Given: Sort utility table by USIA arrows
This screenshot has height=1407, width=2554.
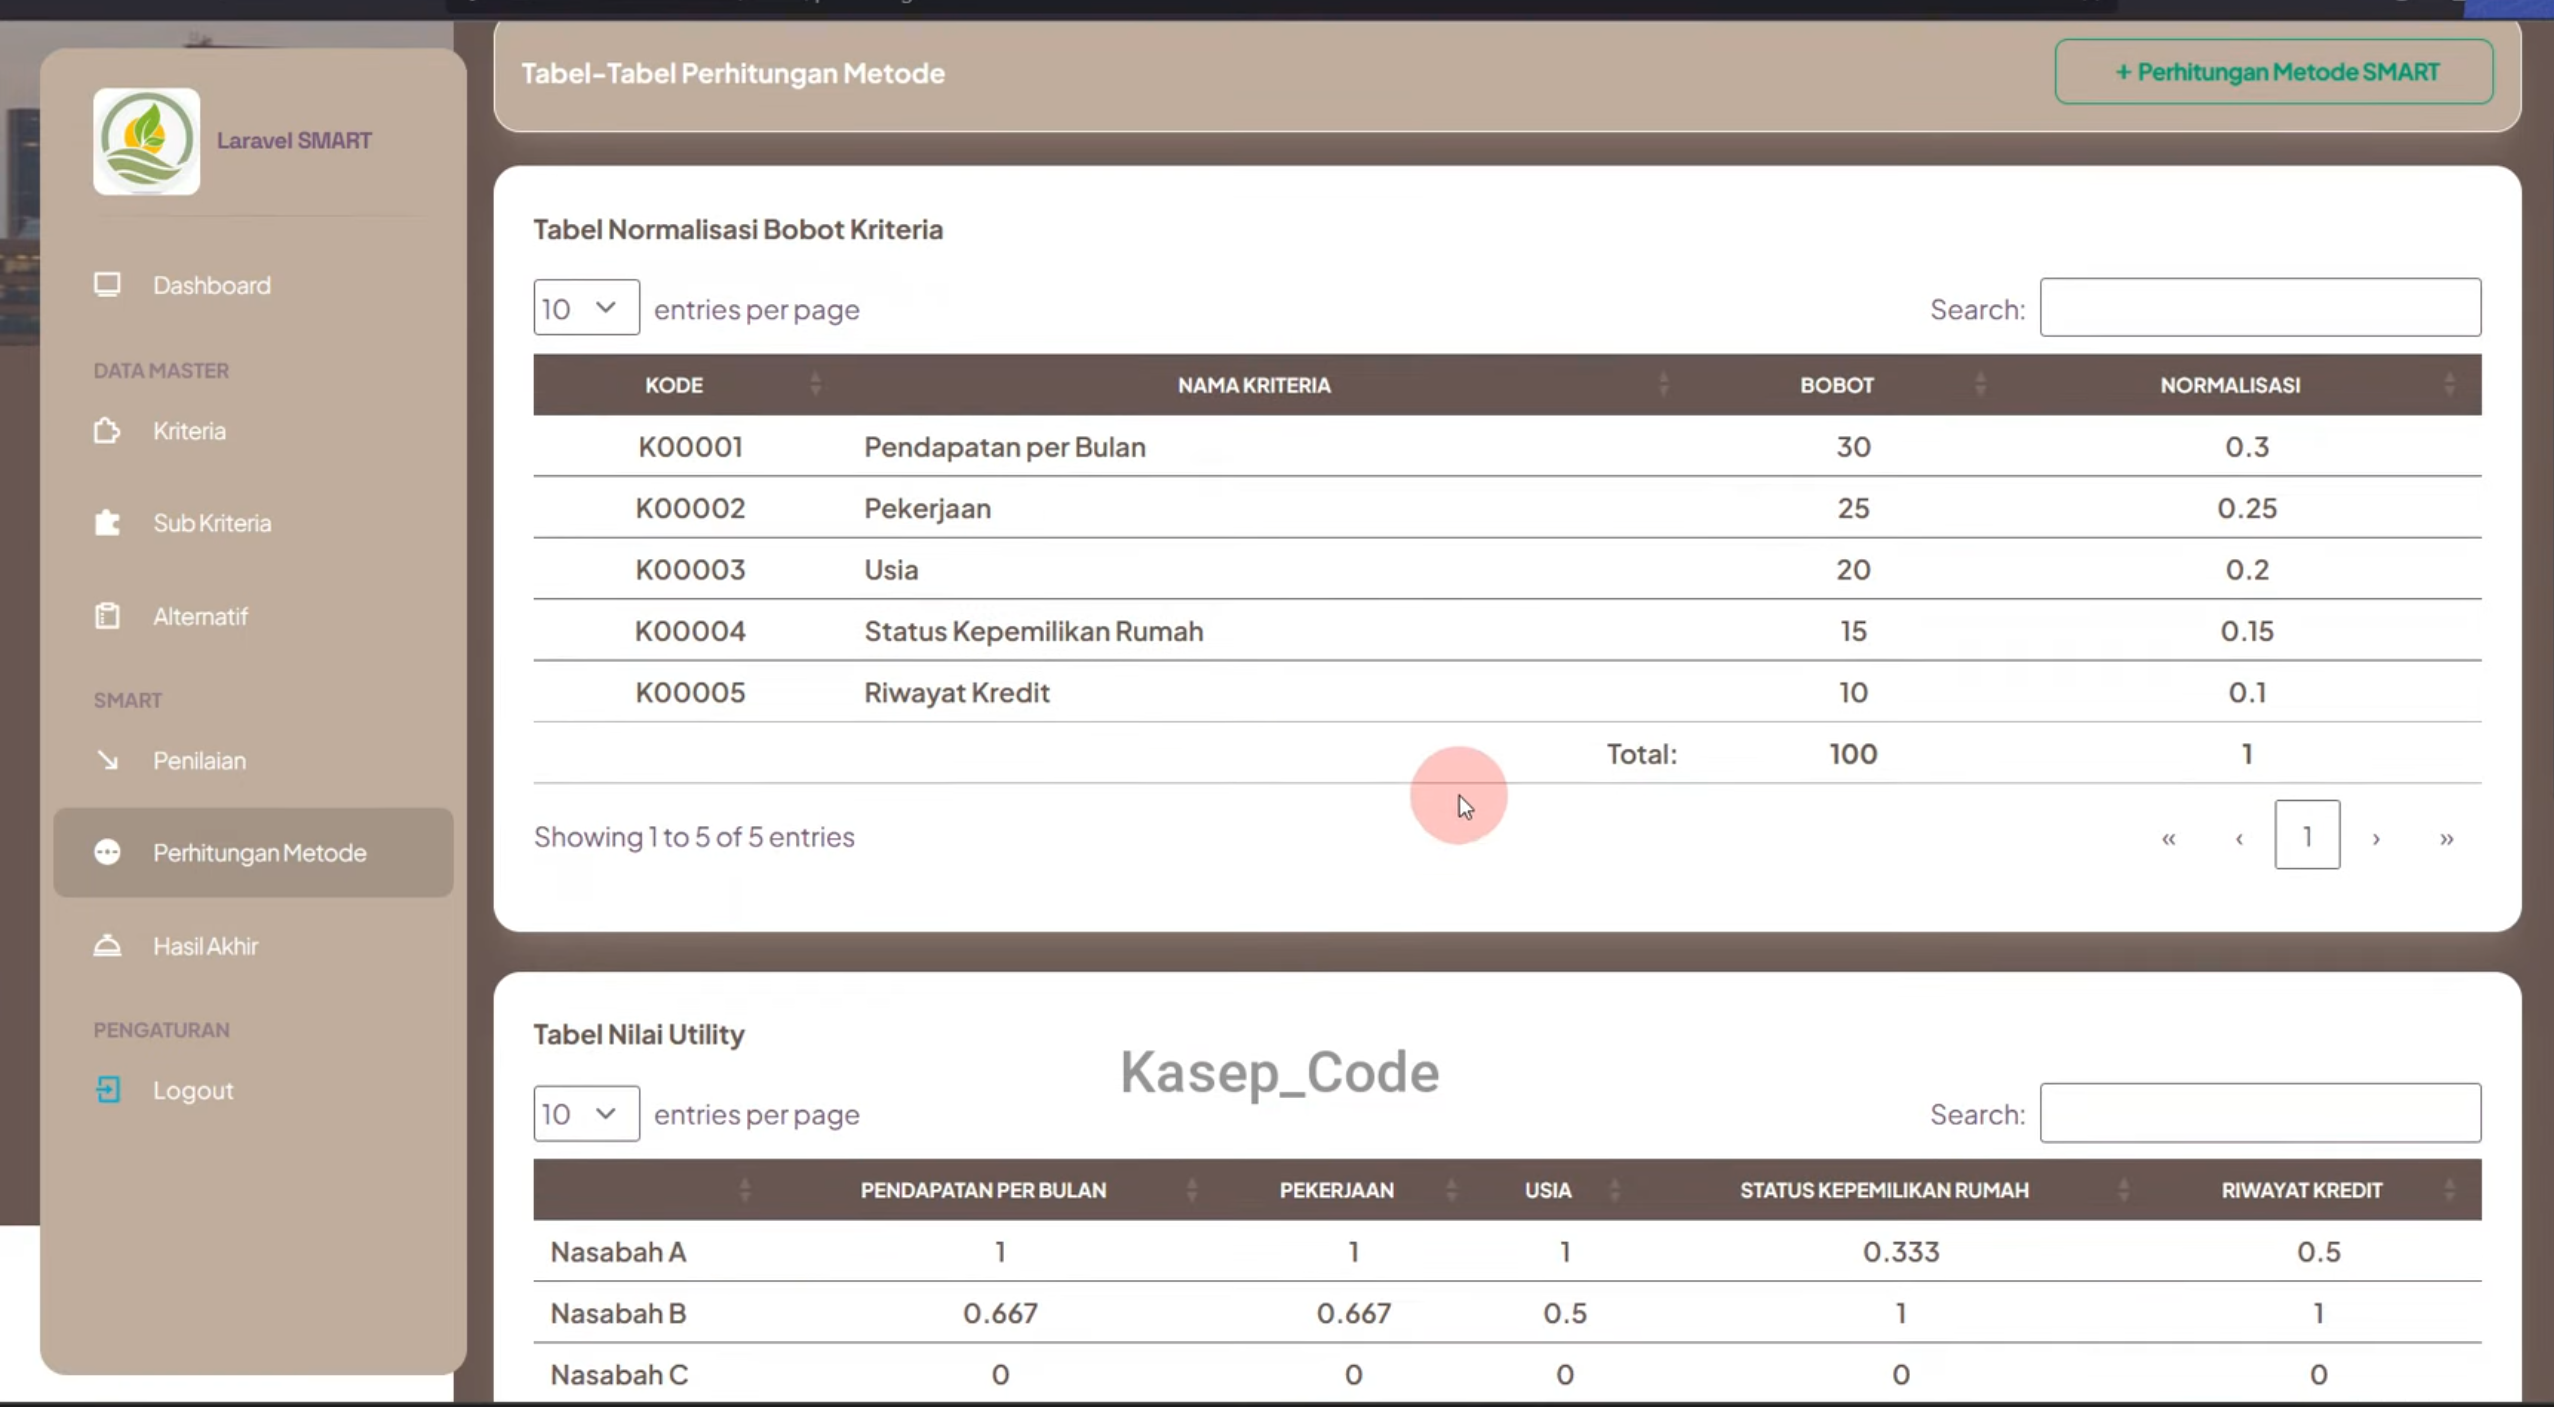Looking at the screenshot, I should coord(1614,1190).
